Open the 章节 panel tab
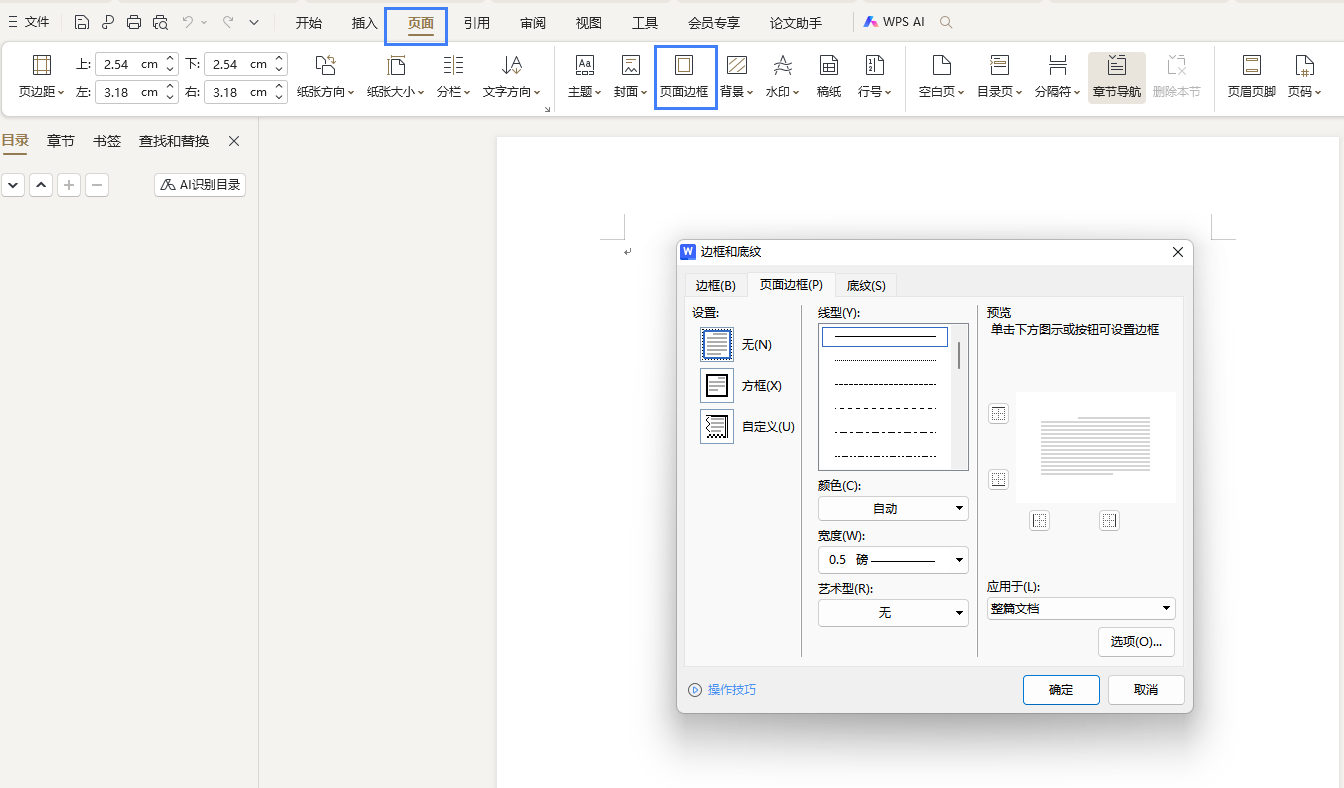Screen dimensions: 1344x788 click(61, 141)
